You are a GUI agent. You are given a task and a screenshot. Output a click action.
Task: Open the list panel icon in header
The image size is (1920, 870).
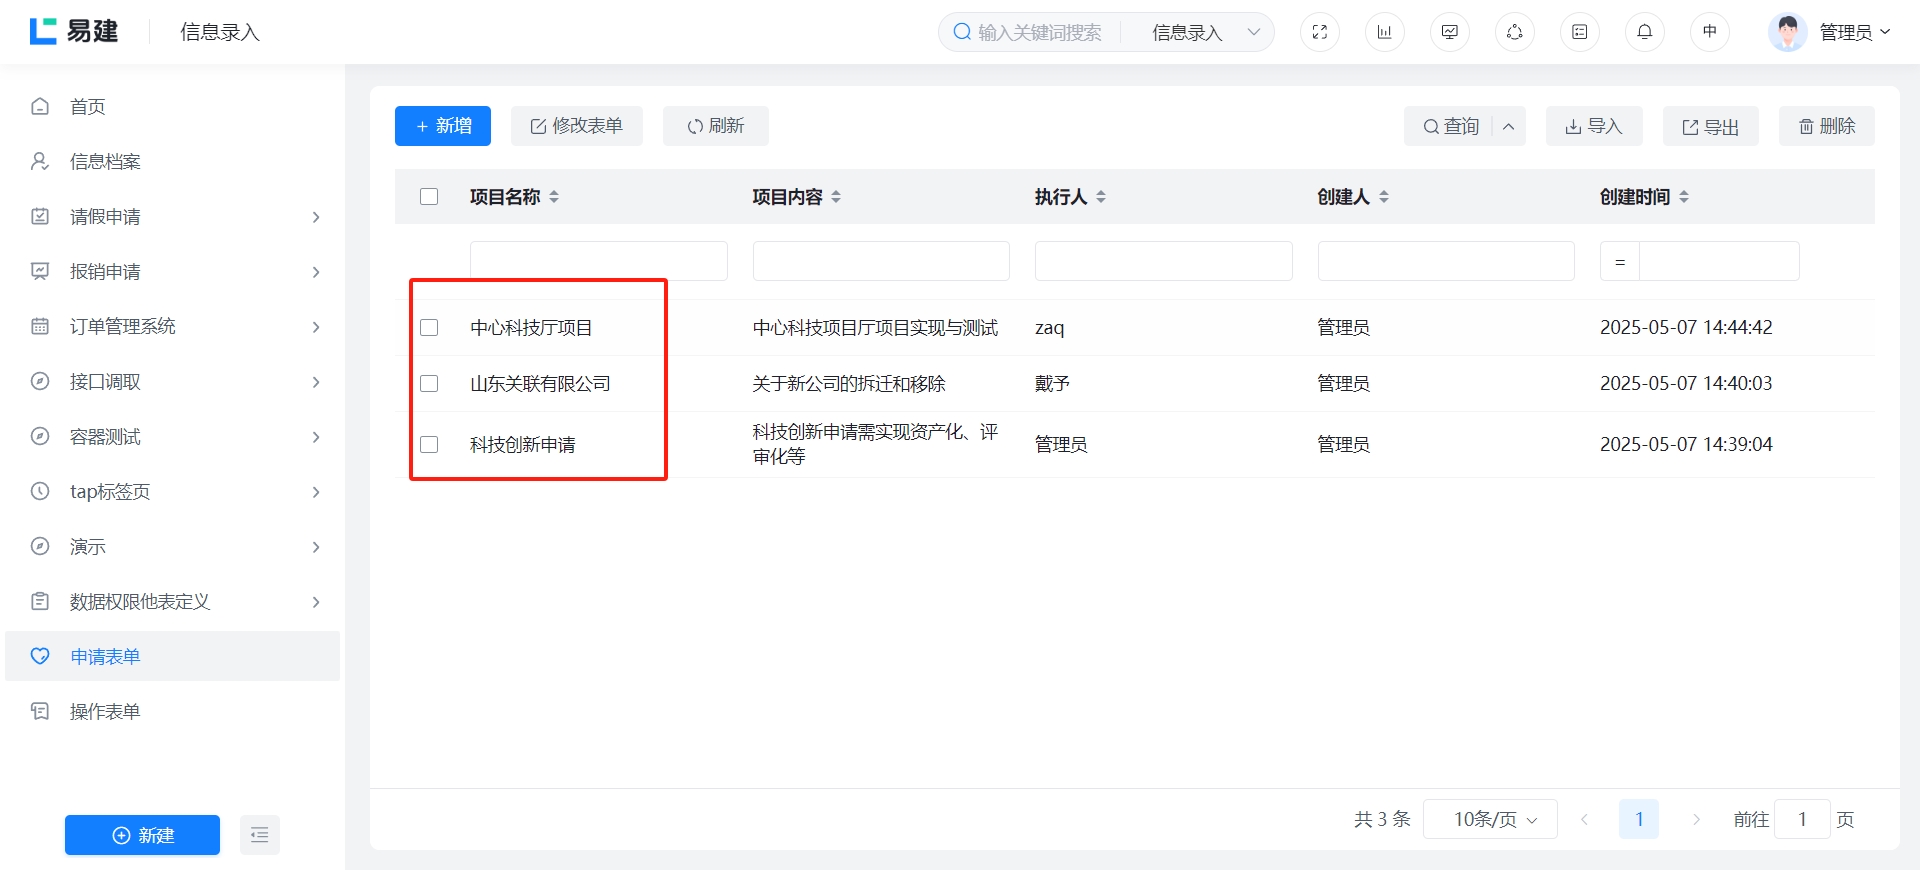(x=1580, y=32)
